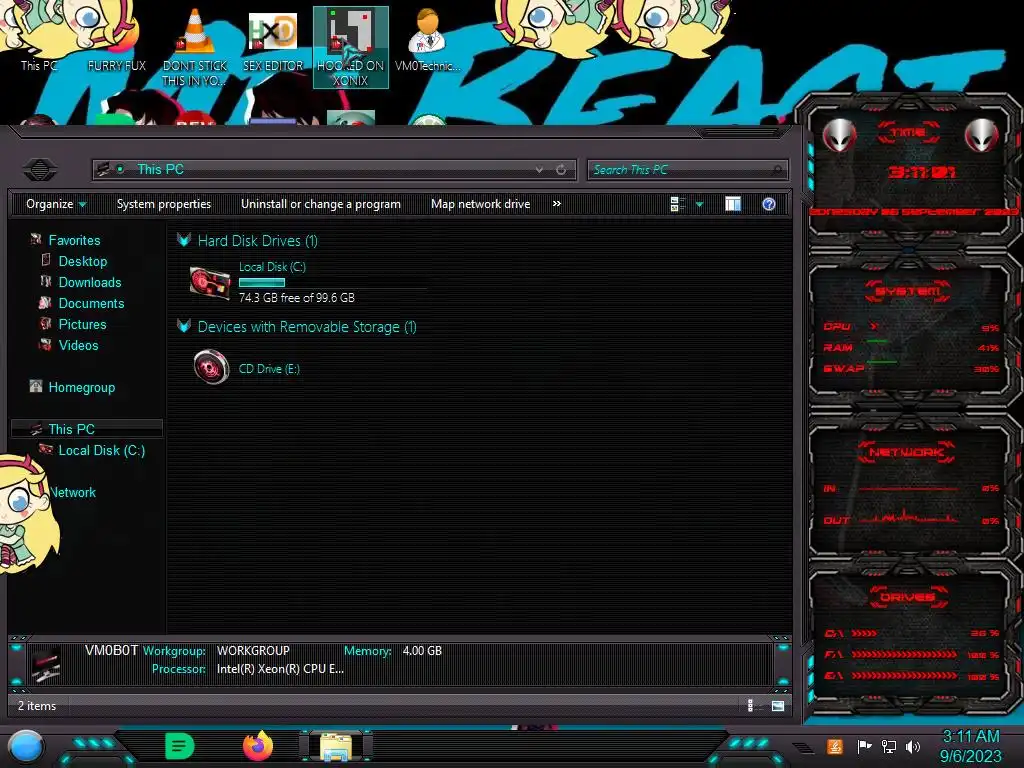The image size is (1024, 768).
Task: Launch the HxD SEX EDITOR shortcut
Action: click(x=272, y=41)
